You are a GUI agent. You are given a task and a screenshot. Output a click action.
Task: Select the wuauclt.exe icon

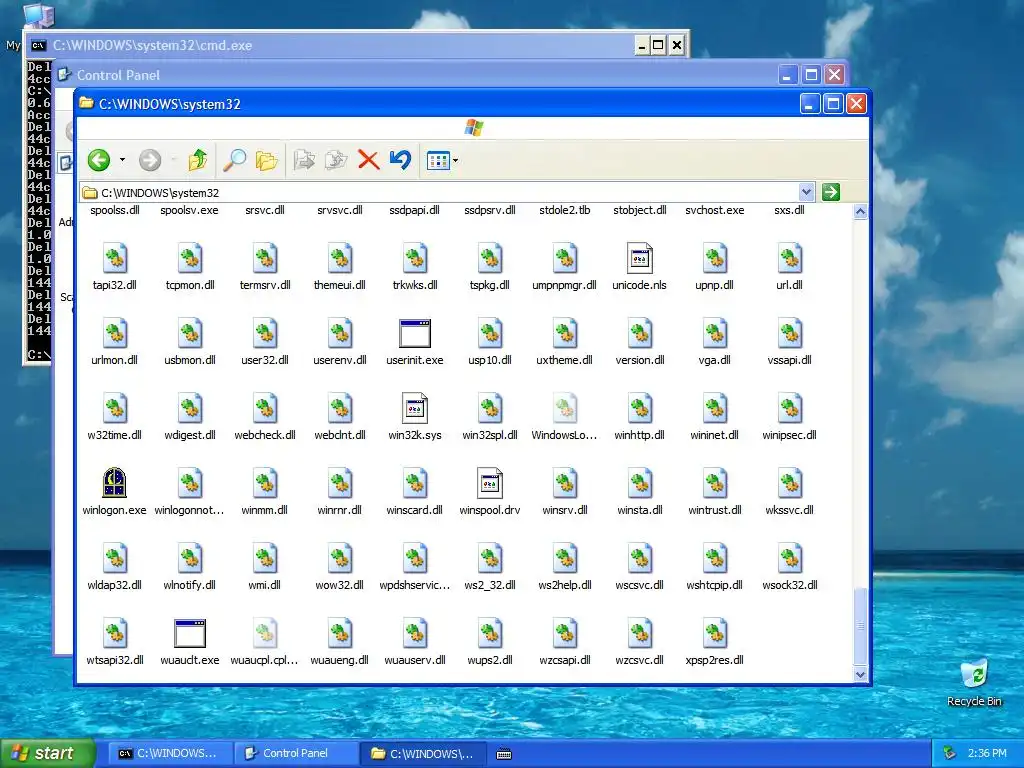point(190,633)
